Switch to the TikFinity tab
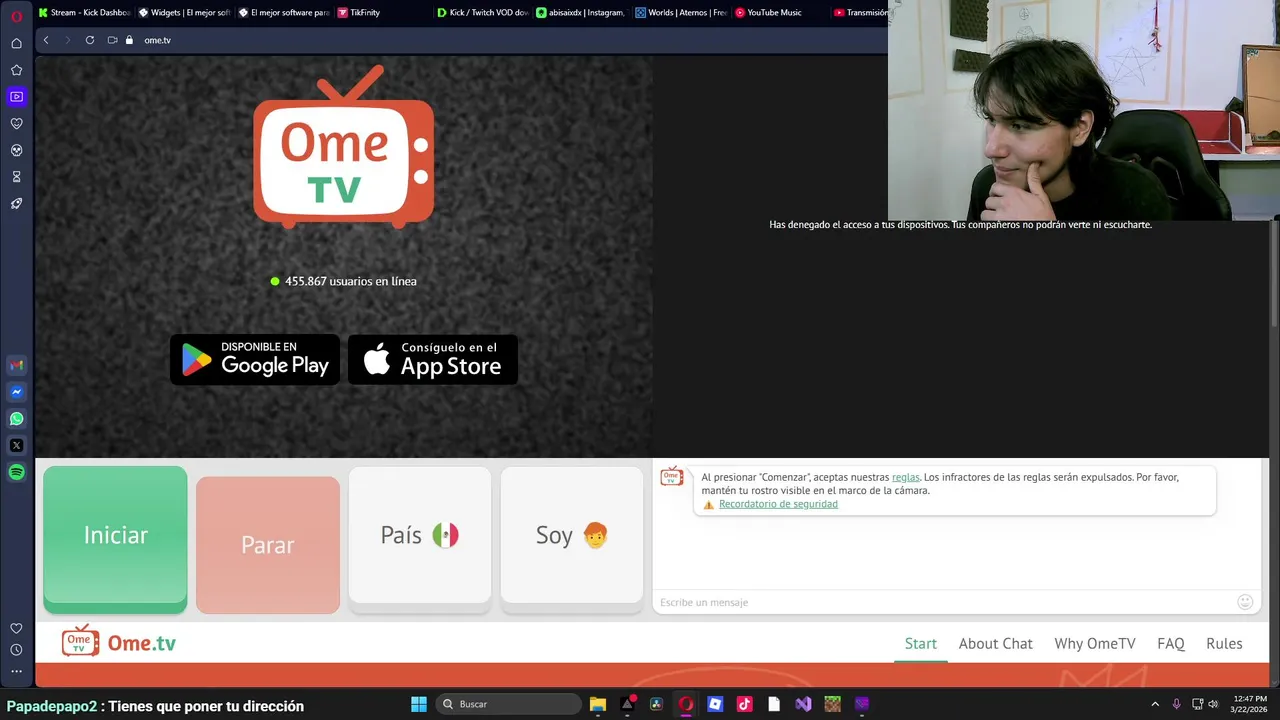 [x=360, y=13]
